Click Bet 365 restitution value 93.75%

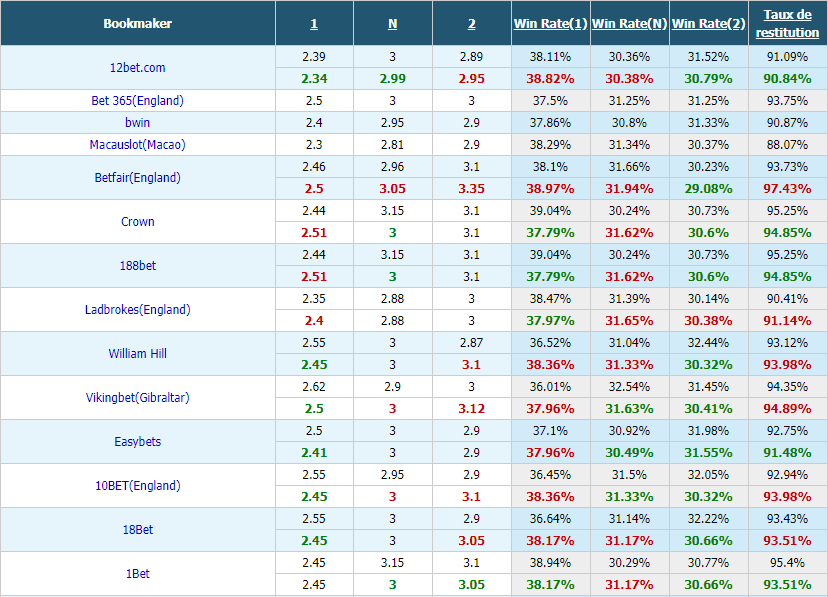coord(787,101)
